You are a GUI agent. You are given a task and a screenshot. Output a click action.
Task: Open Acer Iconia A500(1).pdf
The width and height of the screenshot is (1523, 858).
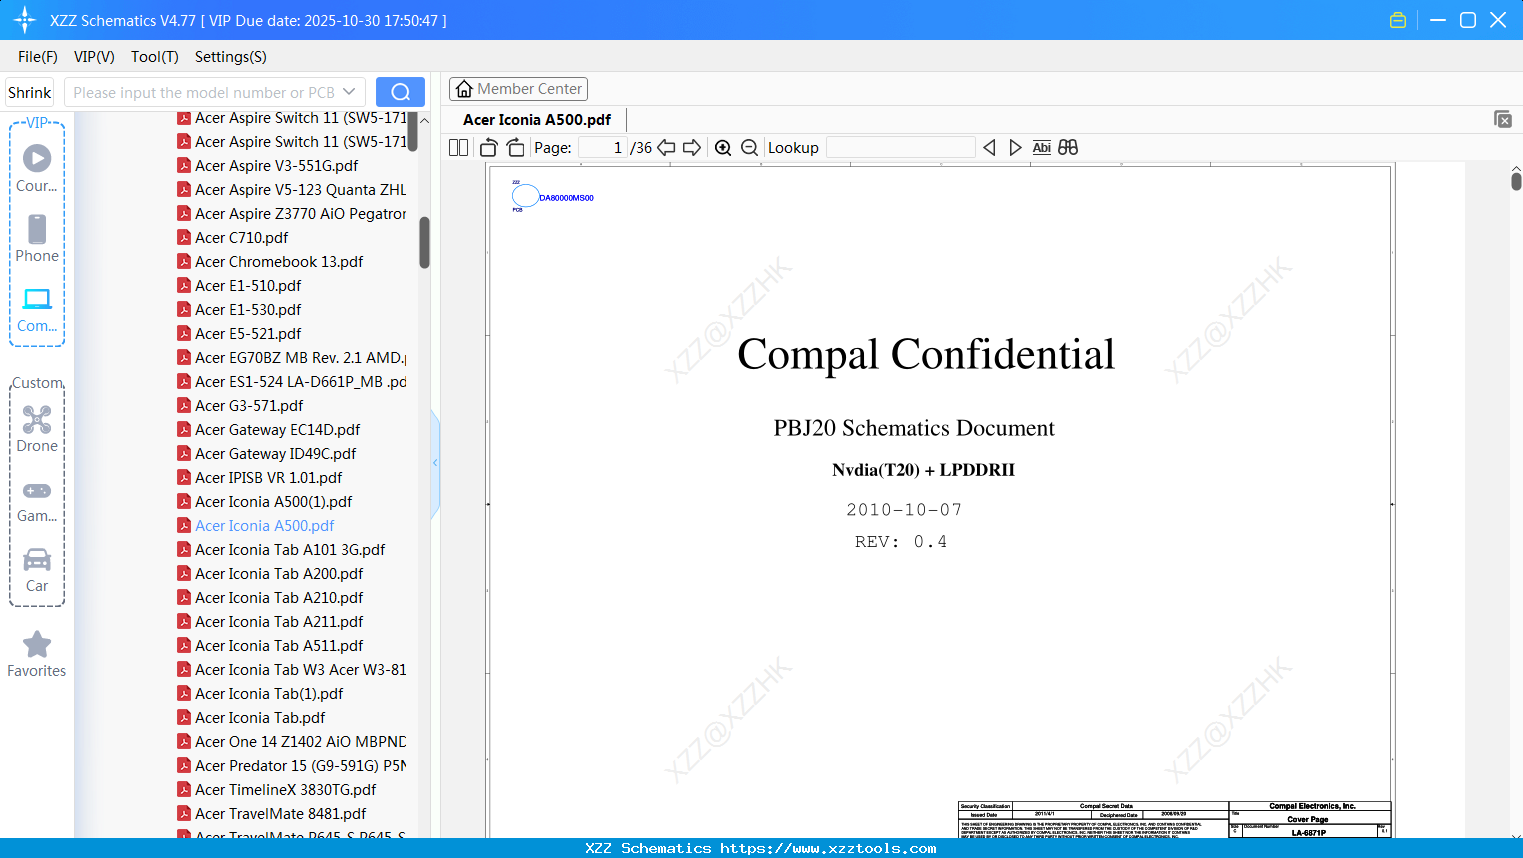(x=274, y=501)
